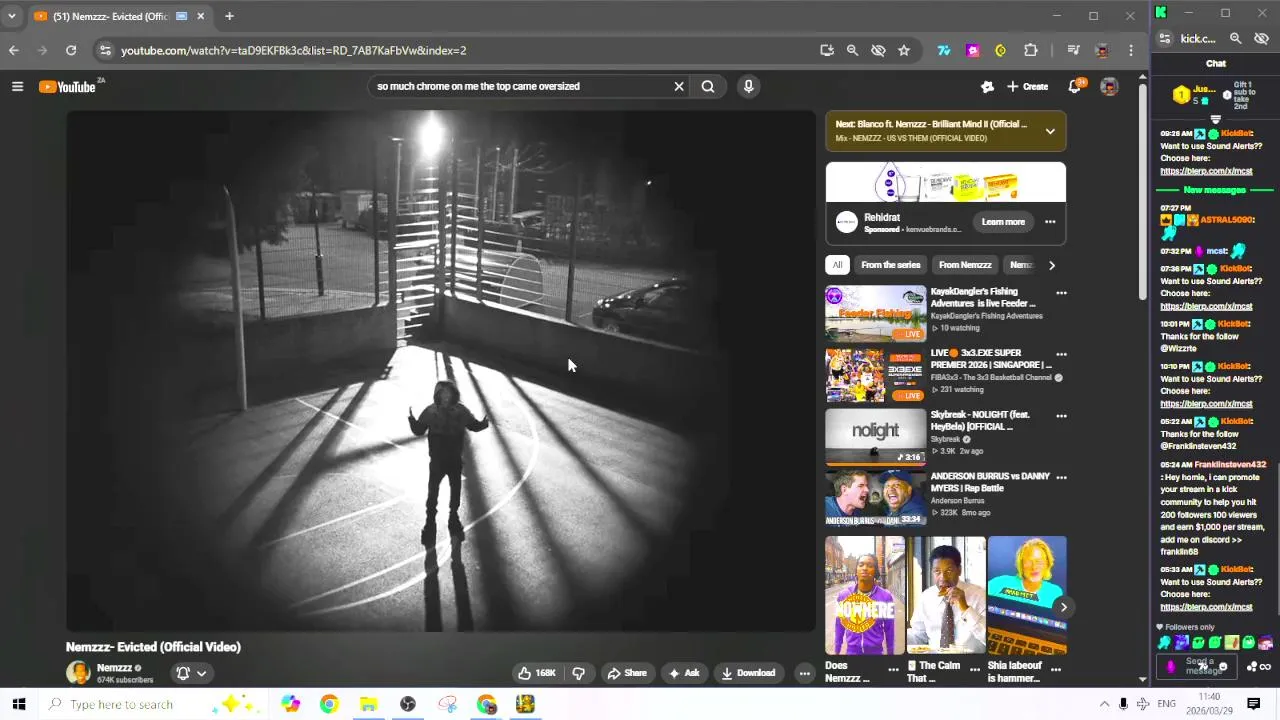
Task: Open Chrome extensions puzzle icon
Action: [1031, 50]
